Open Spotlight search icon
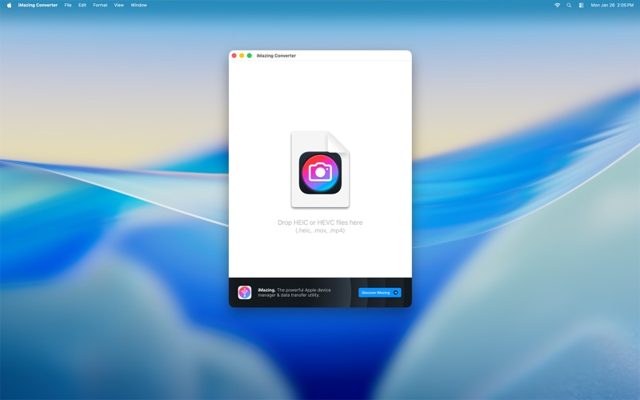This screenshot has width=640, height=400. click(569, 5)
